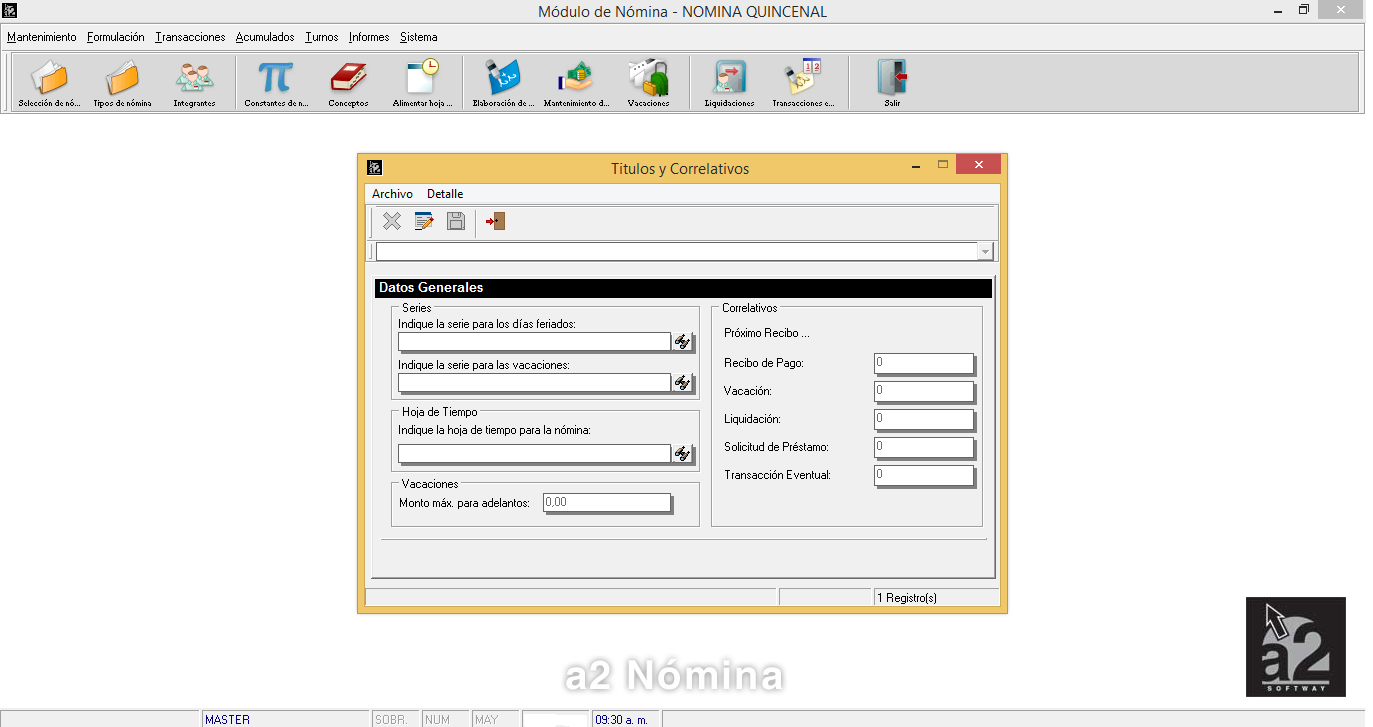Viewport: 1373px width, 727px height.
Task: Open the Transacciones menu
Action: [190, 37]
